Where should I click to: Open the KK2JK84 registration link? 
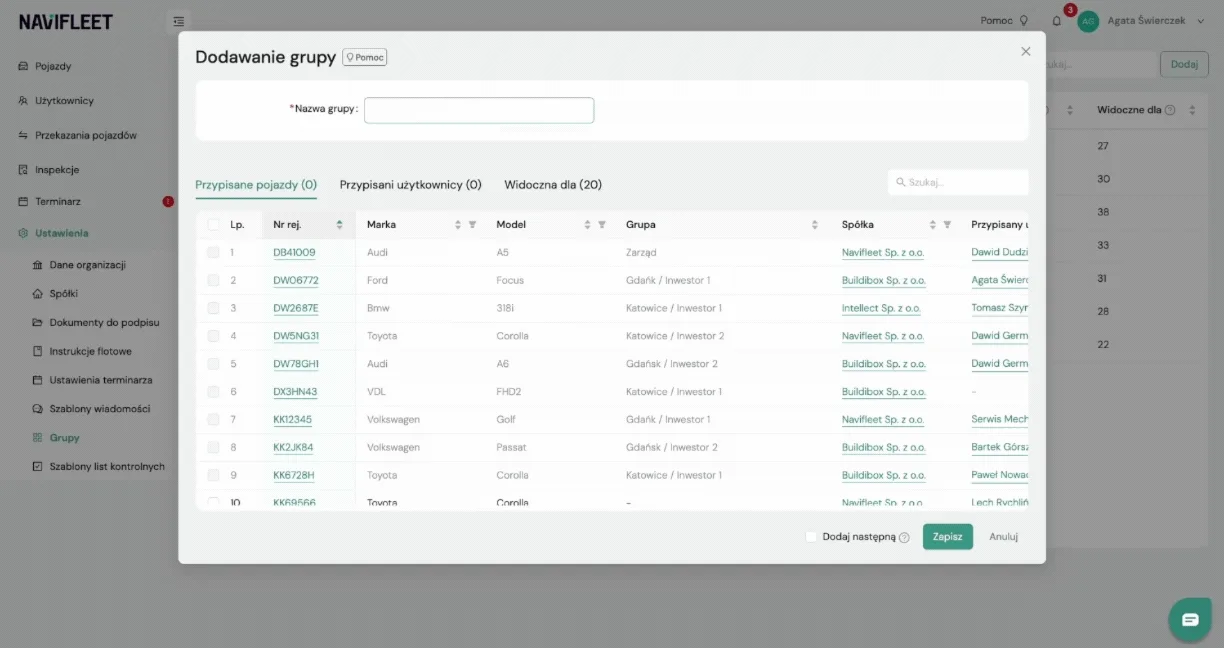pos(293,448)
